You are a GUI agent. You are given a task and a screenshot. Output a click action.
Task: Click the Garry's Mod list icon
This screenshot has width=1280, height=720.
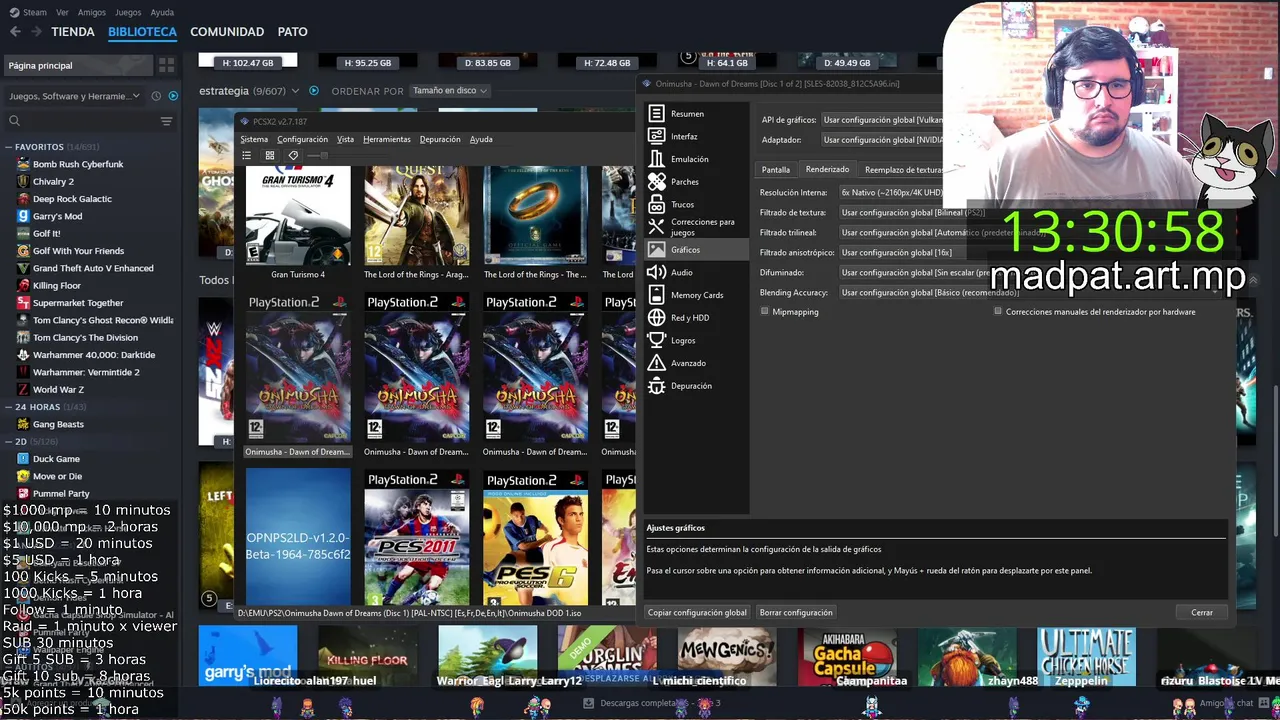coord(23,216)
